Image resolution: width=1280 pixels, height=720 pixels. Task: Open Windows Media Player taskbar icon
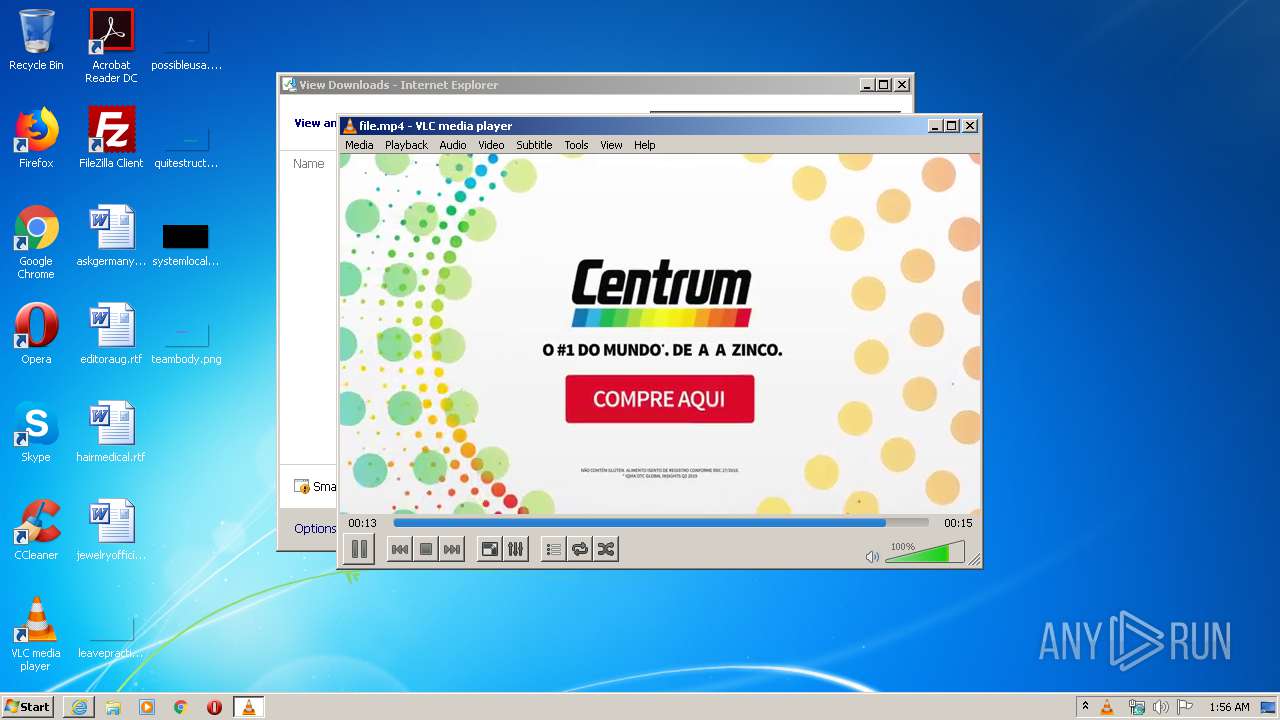coord(147,707)
